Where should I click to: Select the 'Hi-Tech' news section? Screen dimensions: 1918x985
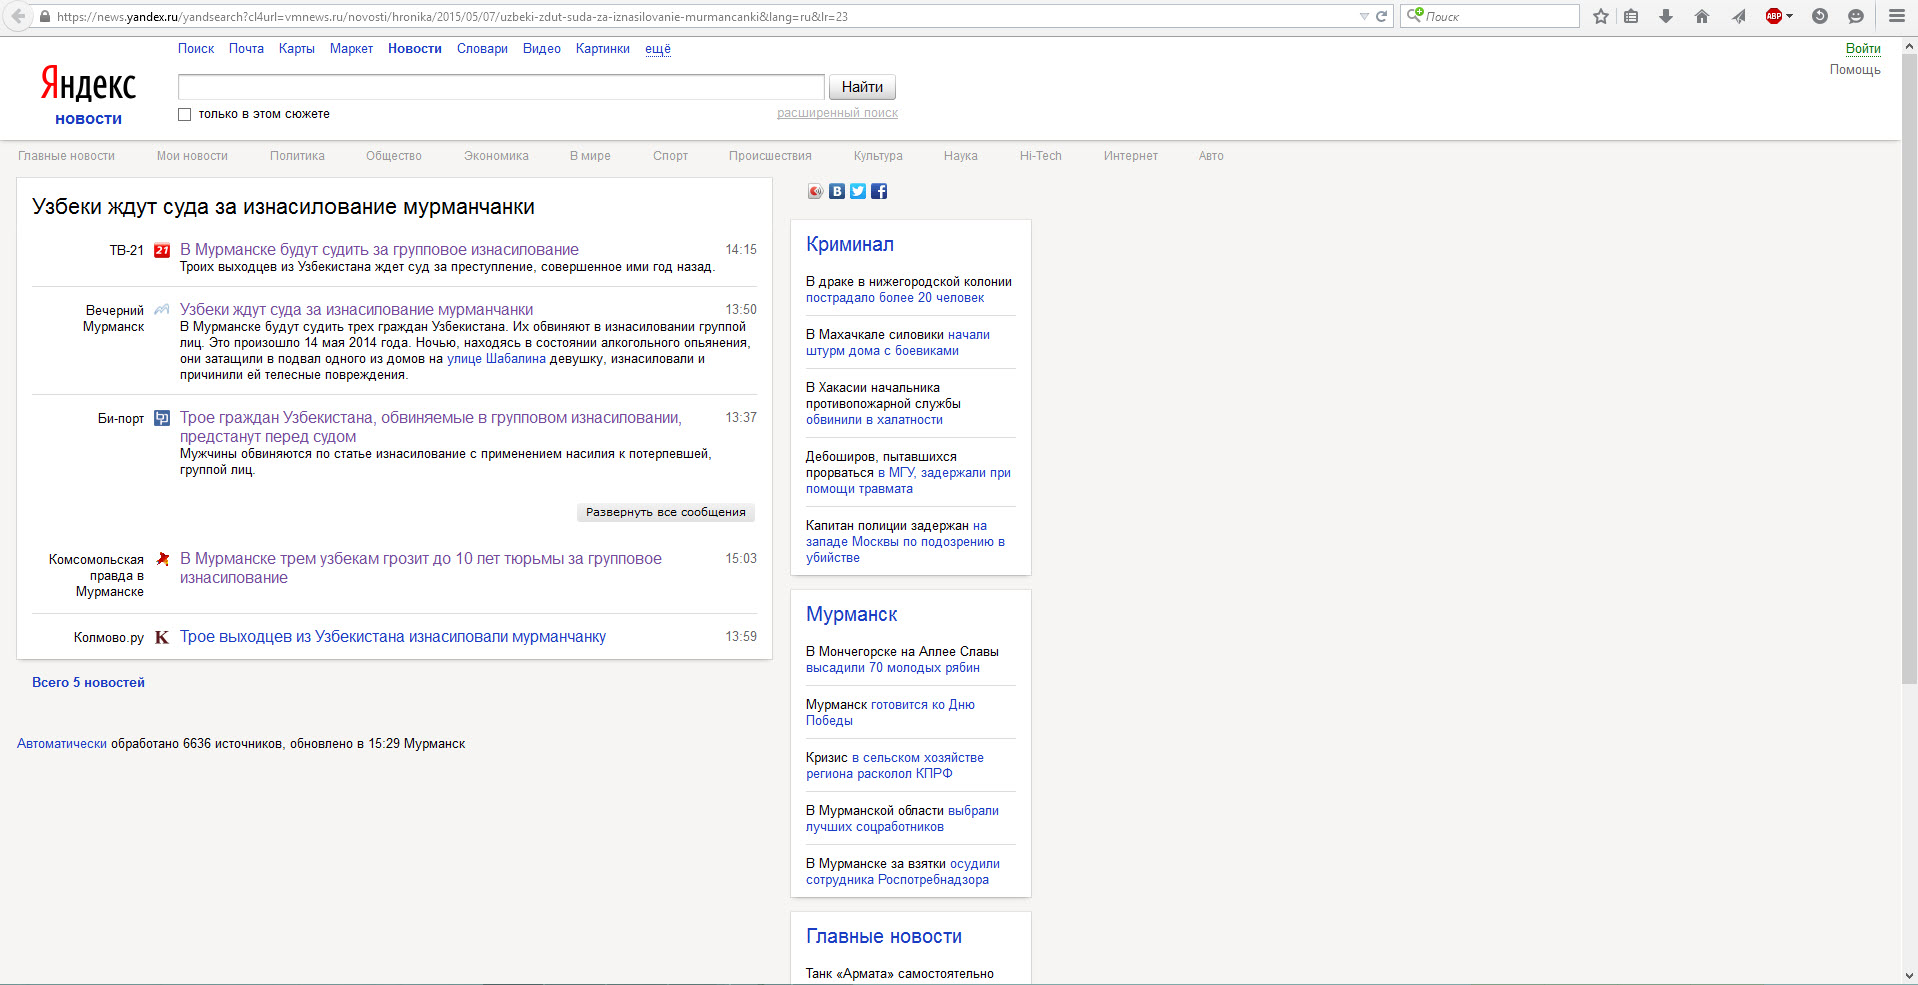(1041, 156)
